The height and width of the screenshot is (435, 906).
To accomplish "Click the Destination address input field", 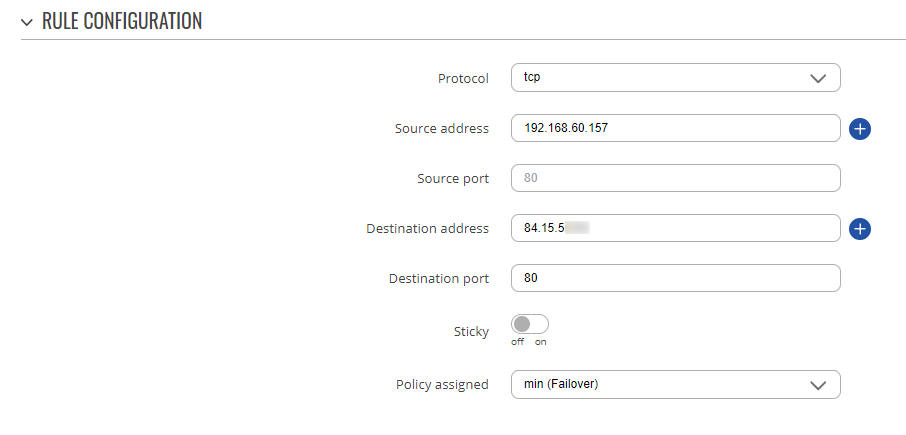I will [x=675, y=228].
